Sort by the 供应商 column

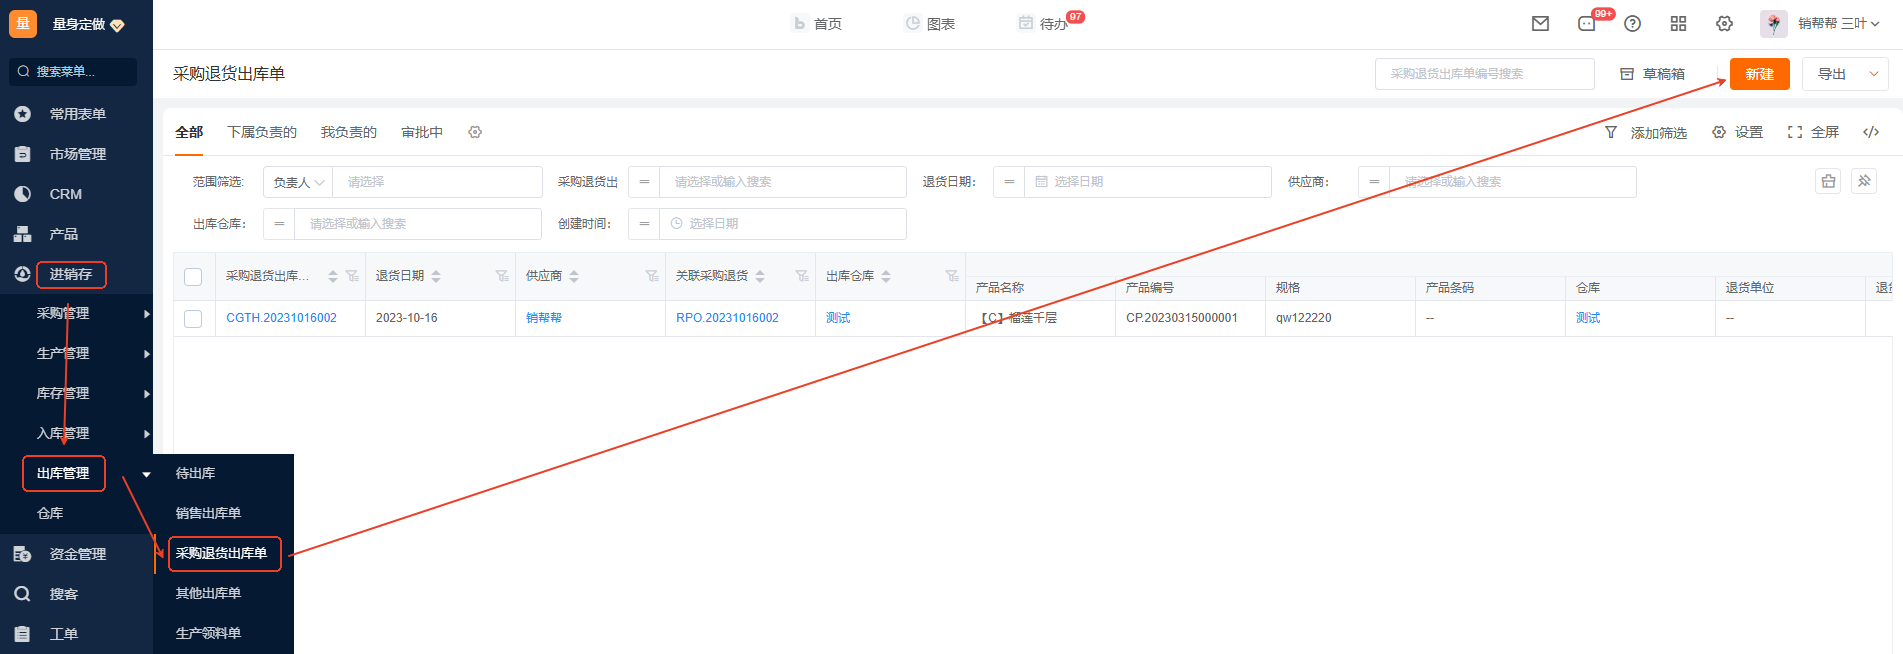574,276
